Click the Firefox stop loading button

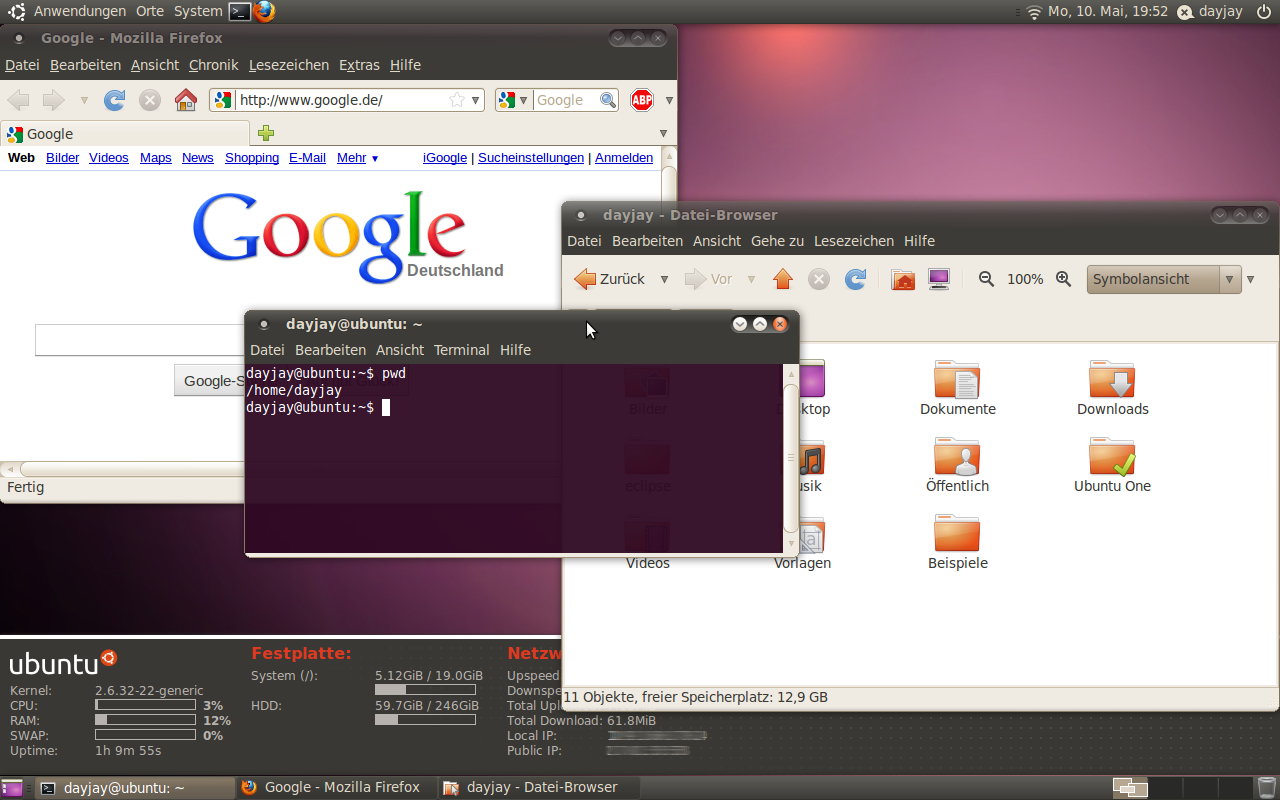(x=150, y=100)
